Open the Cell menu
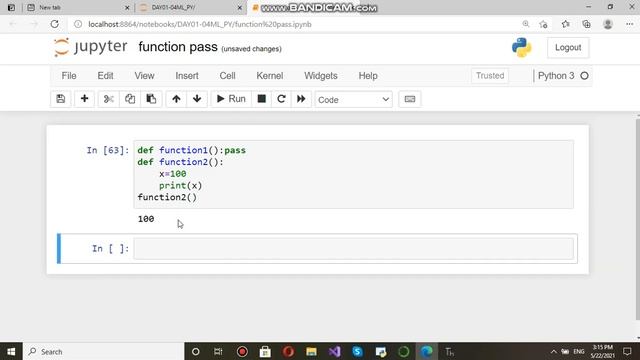The image size is (640, 360). point(227,76)
